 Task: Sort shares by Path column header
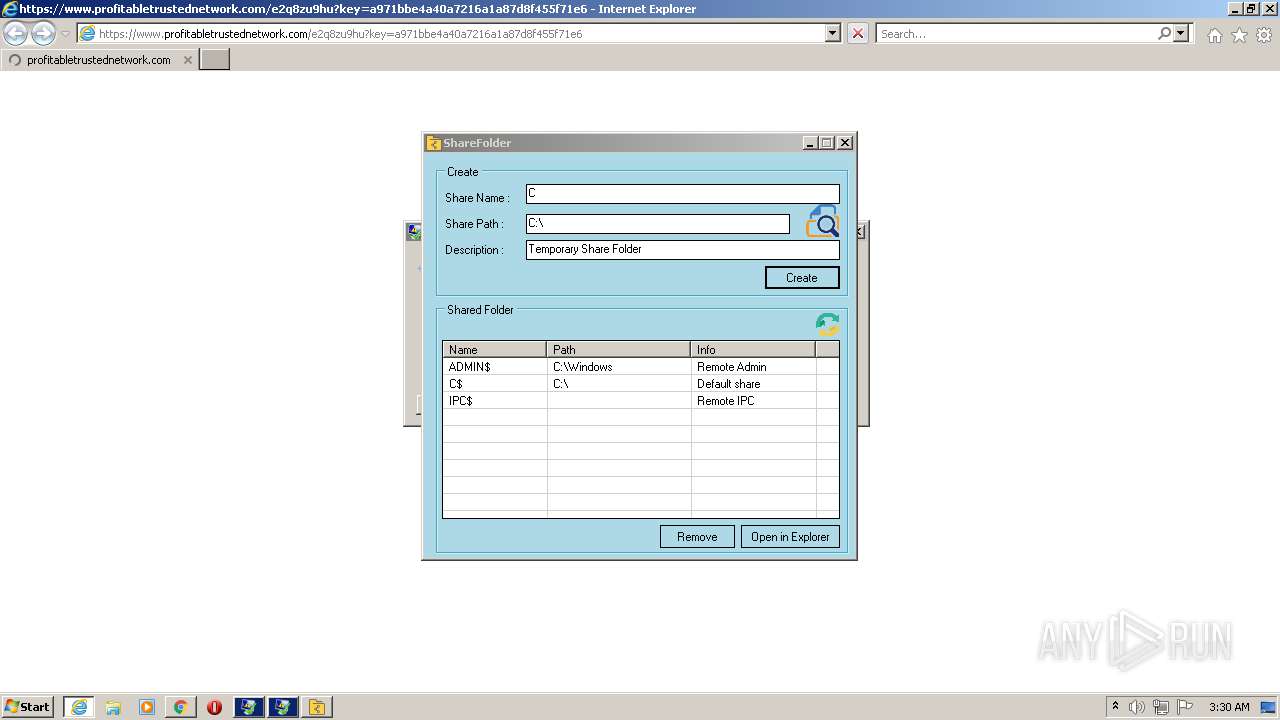[619, 349]
